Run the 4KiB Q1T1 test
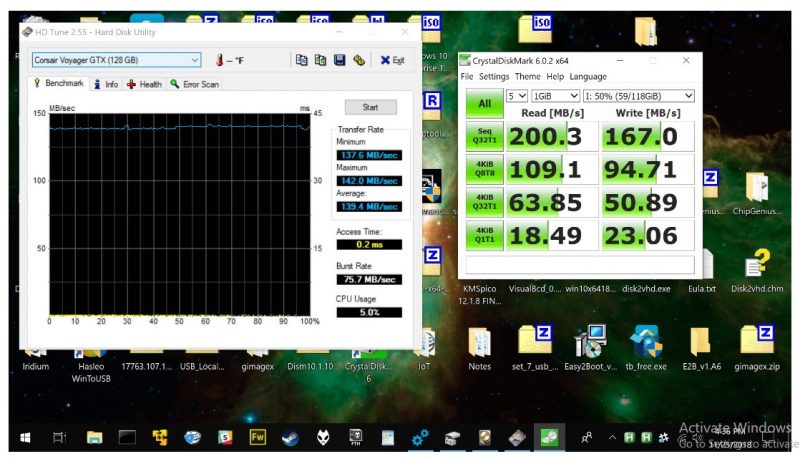800x459 pixels. click(x=484, y=235)
